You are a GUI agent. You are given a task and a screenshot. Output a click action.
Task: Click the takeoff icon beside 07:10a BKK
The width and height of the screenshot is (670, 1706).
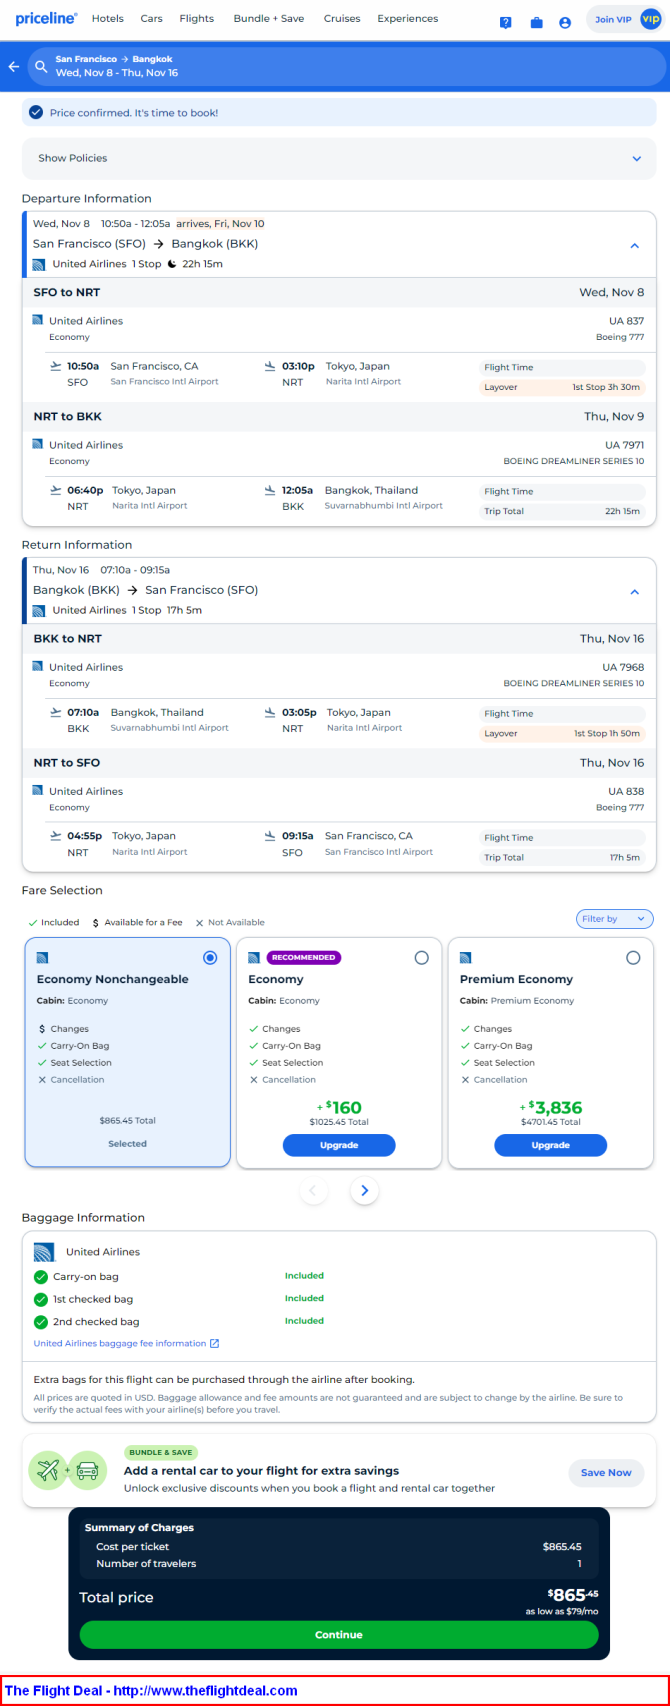(x=55, y=712)
